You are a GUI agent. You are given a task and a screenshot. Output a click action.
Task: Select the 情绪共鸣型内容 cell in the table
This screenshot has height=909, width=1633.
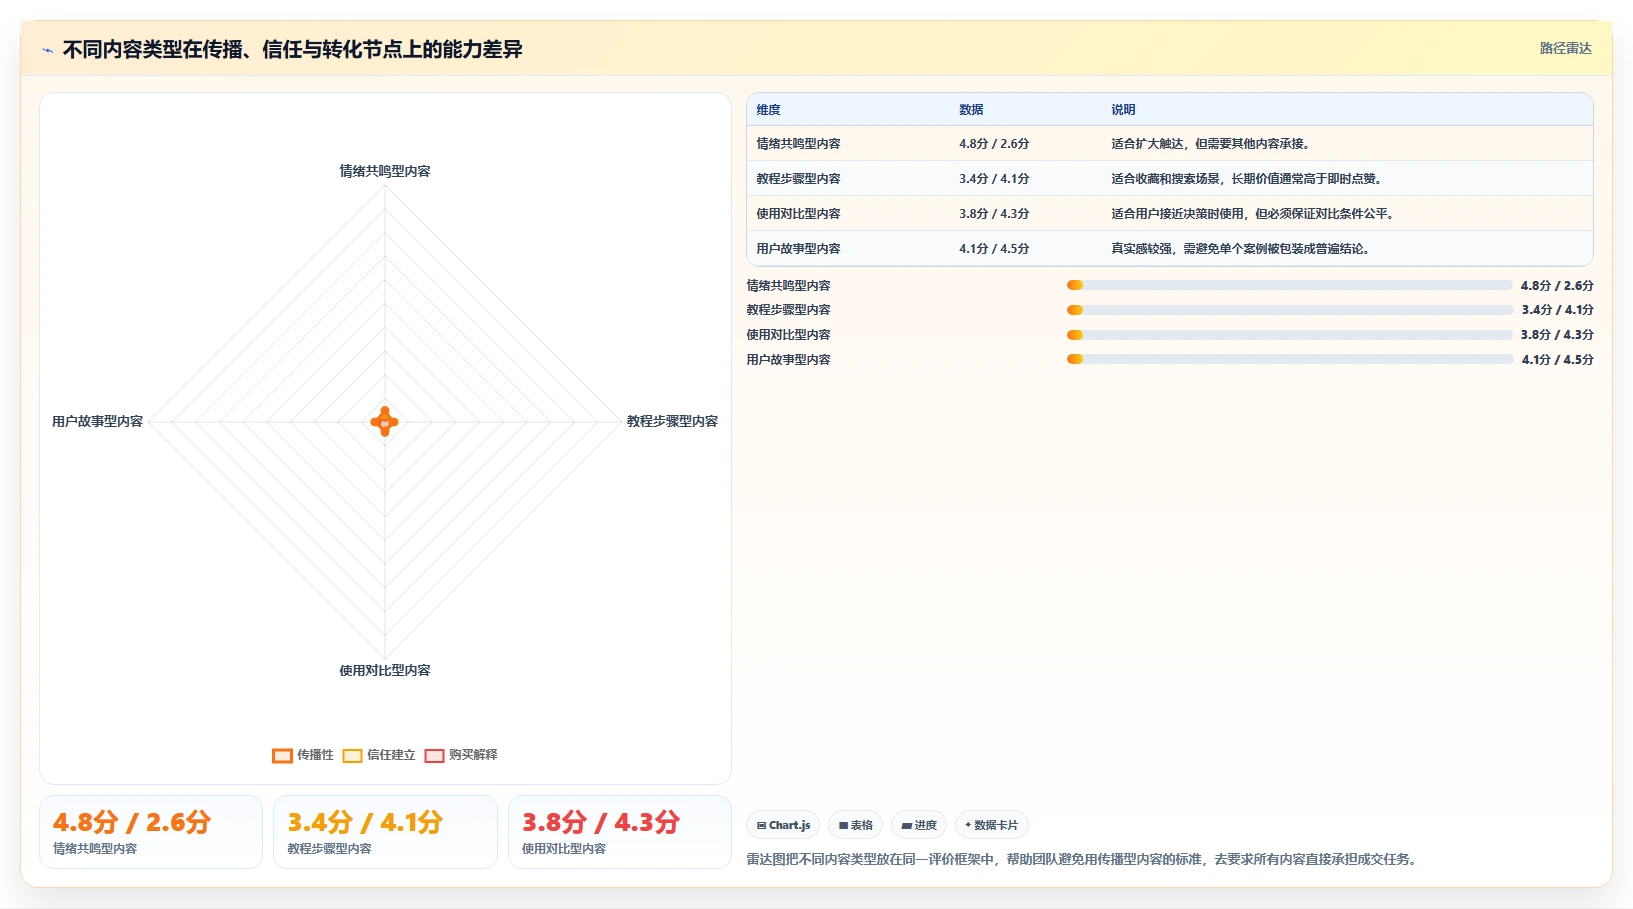(798, 144)
